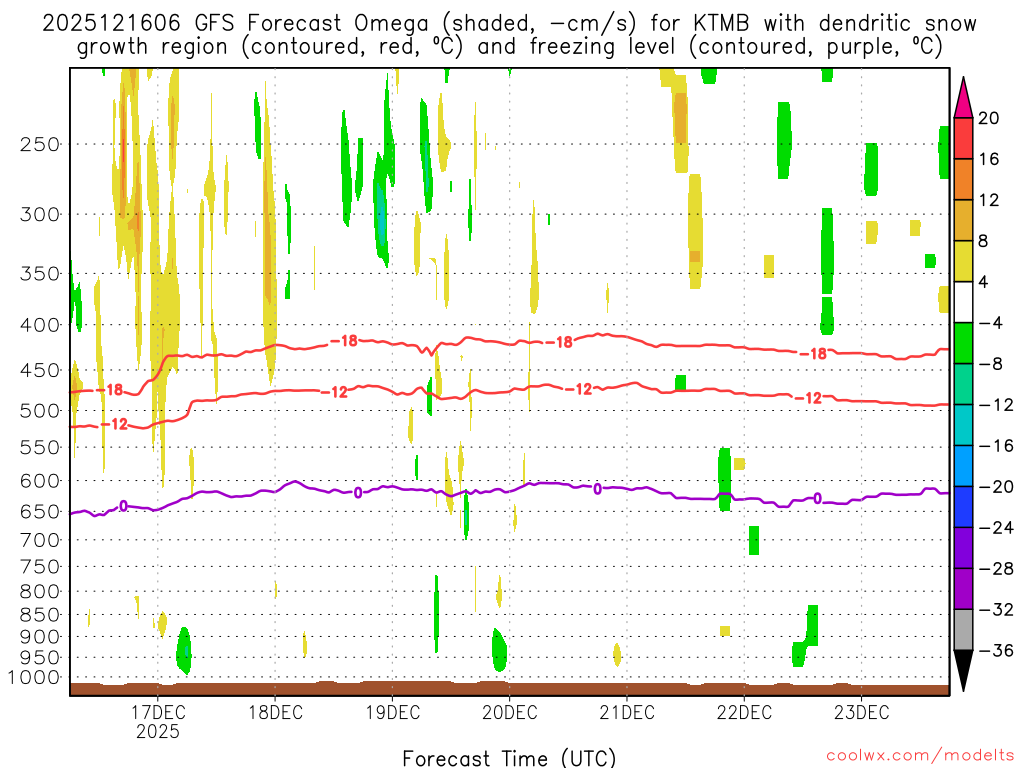Click the colorbar value label -36
The image size is (1024, 768).
[996, 650]
